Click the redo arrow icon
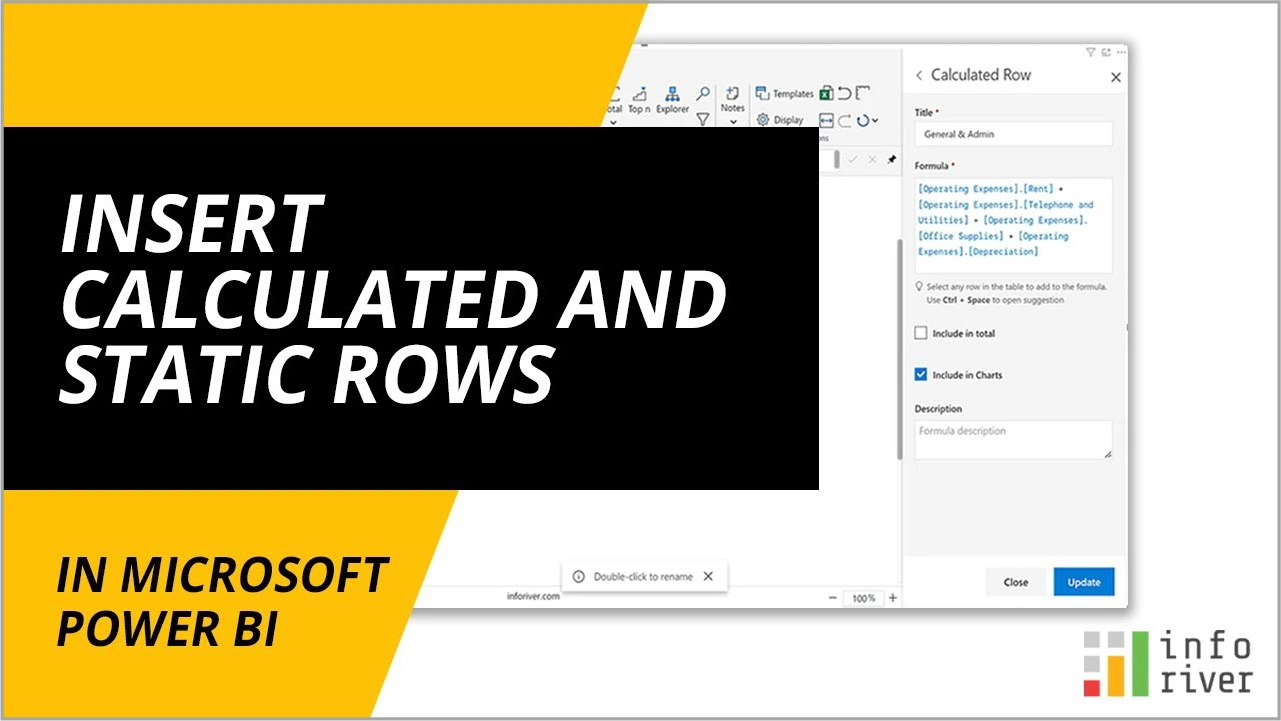The height and width of the screenshot is (721, 1281). coord(845,120)
